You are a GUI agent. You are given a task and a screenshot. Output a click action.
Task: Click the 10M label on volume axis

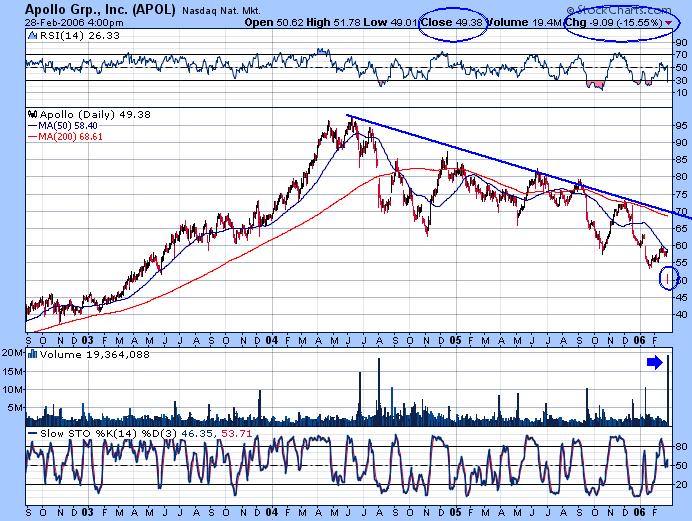coord(12,389)
